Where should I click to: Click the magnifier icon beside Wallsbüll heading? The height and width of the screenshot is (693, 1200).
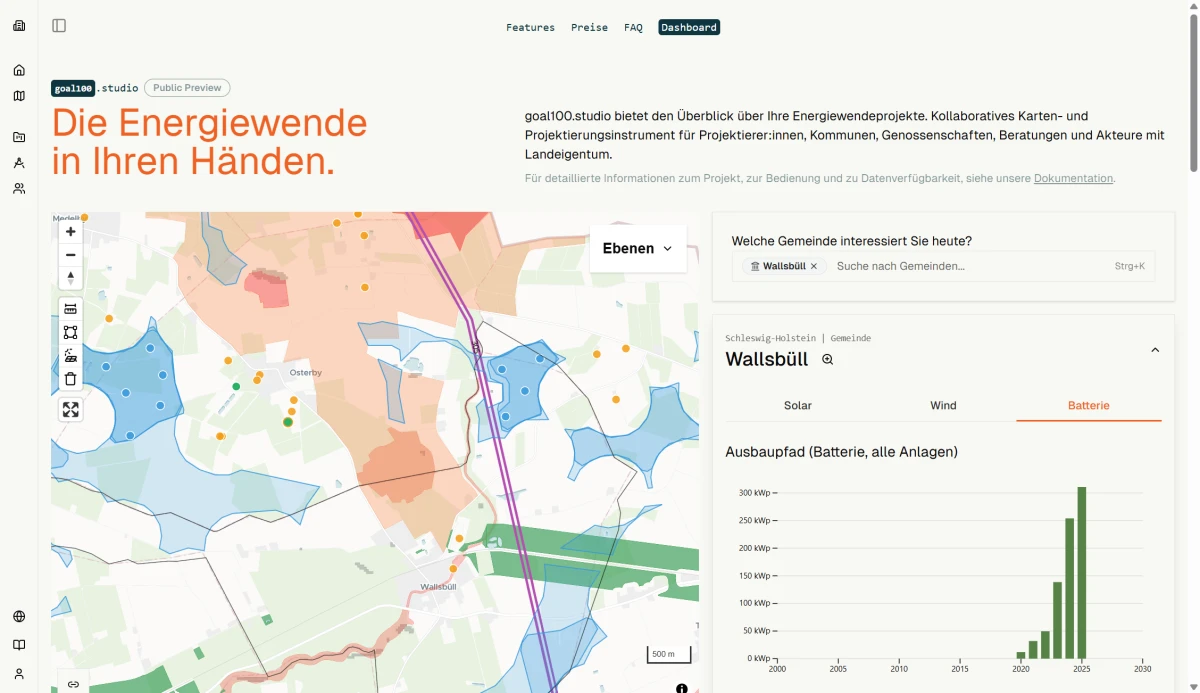click(x=827, y=360)
